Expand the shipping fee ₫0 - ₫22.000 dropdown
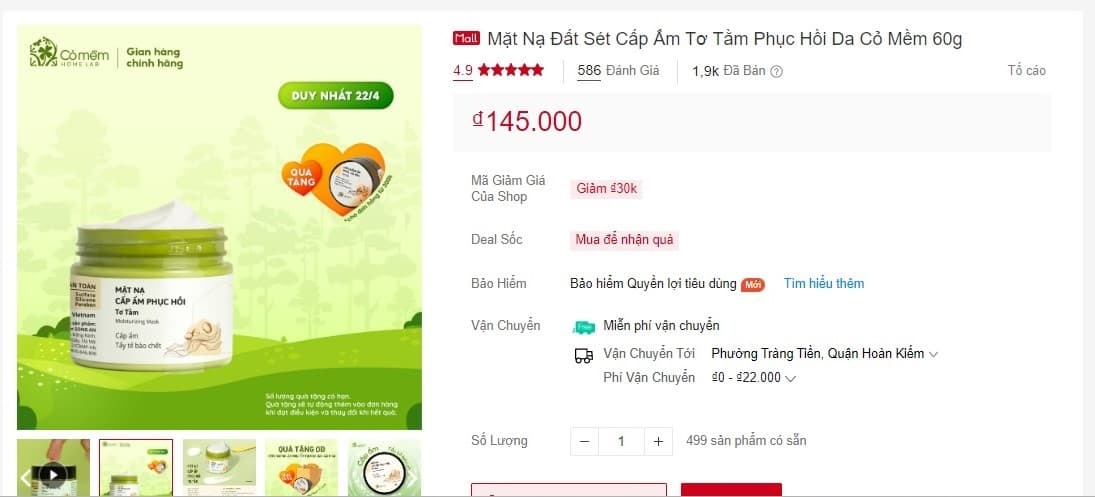 [x=754, y=378]
